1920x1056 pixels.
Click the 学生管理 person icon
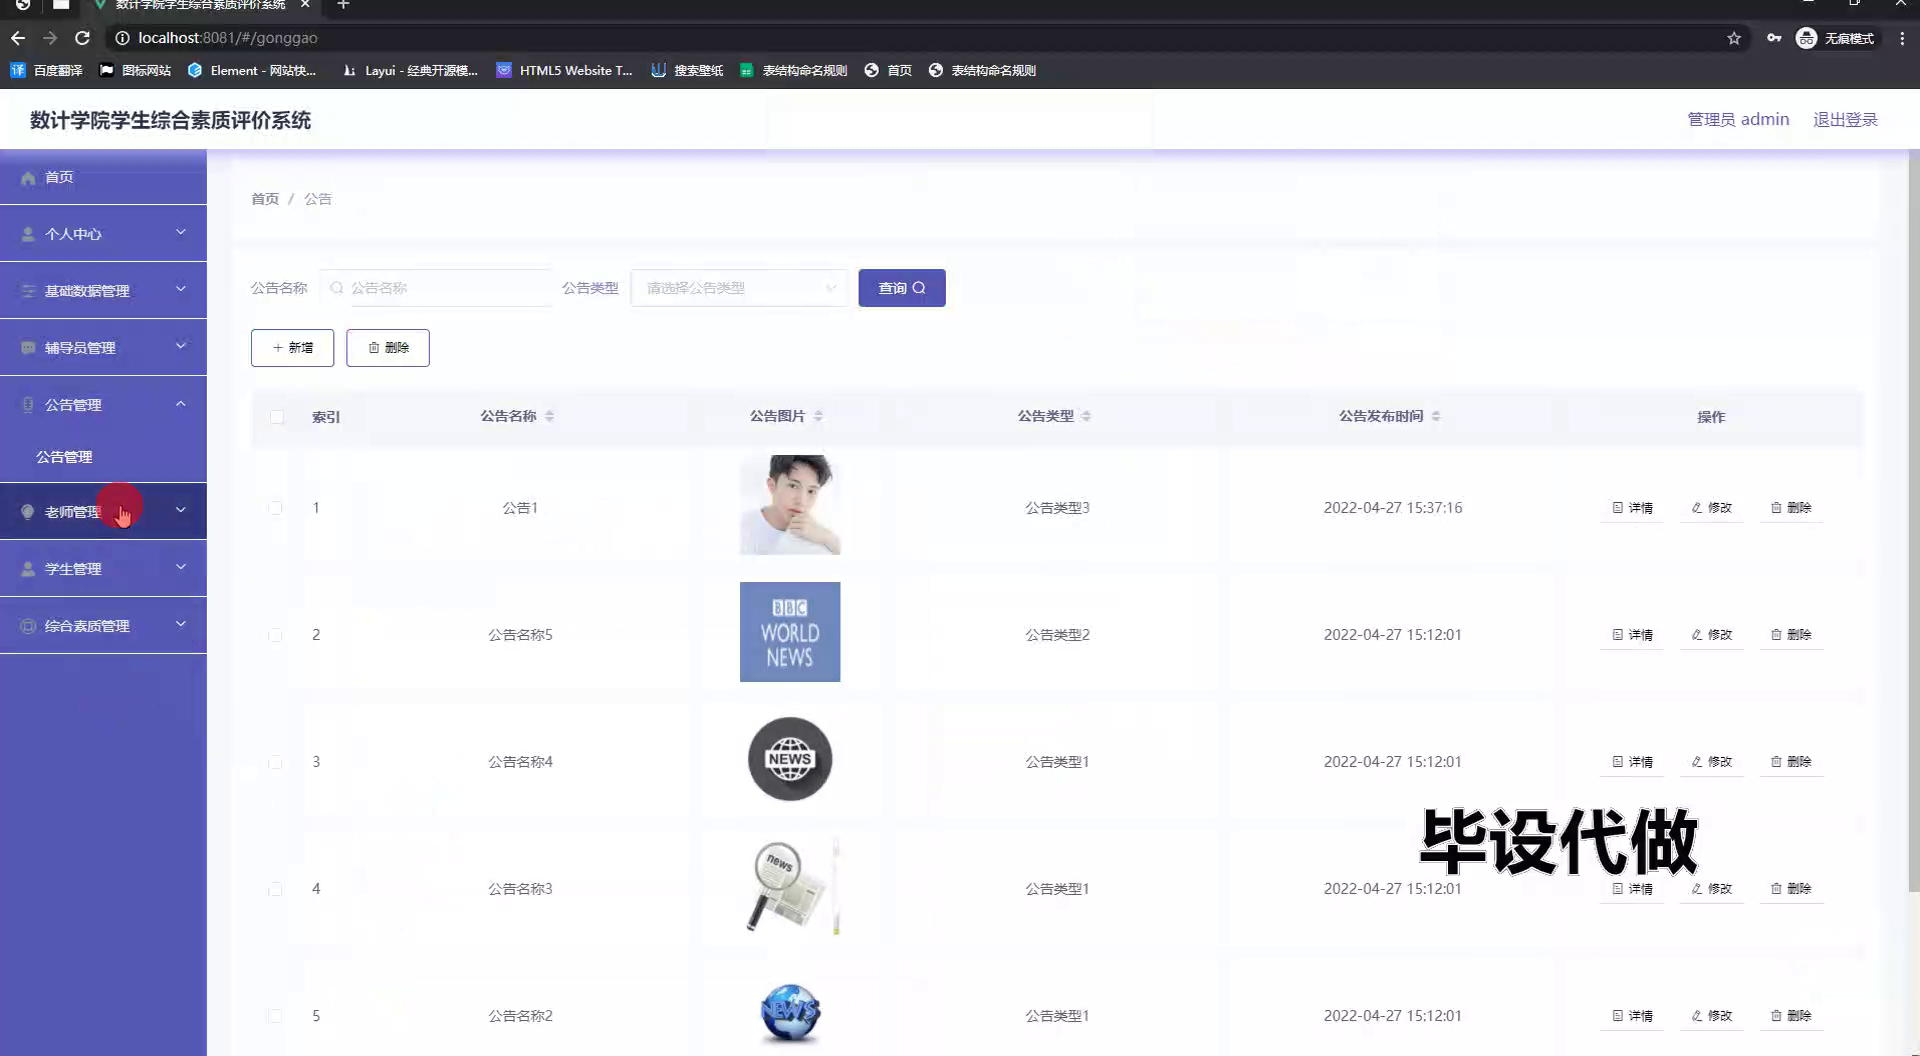pos(28,569)
